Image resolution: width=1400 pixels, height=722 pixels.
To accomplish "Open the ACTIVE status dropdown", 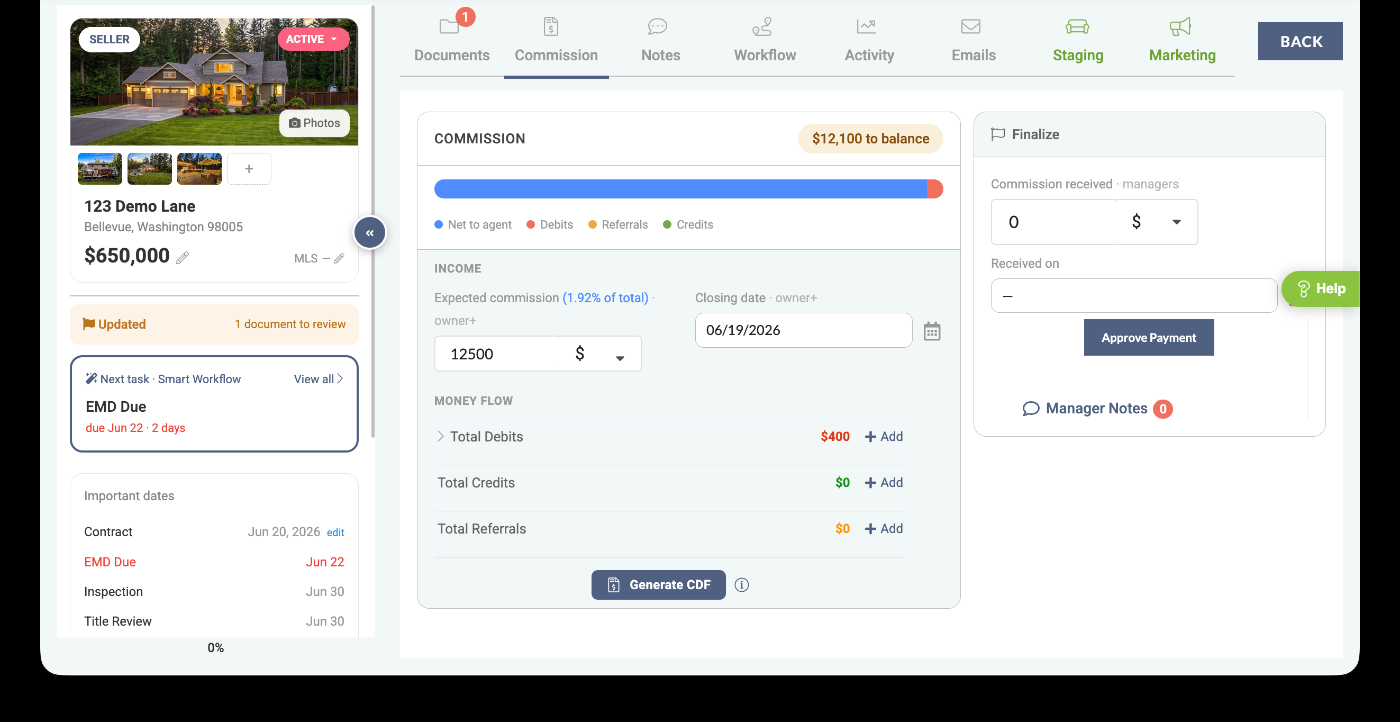I will (x=313, y=39).
